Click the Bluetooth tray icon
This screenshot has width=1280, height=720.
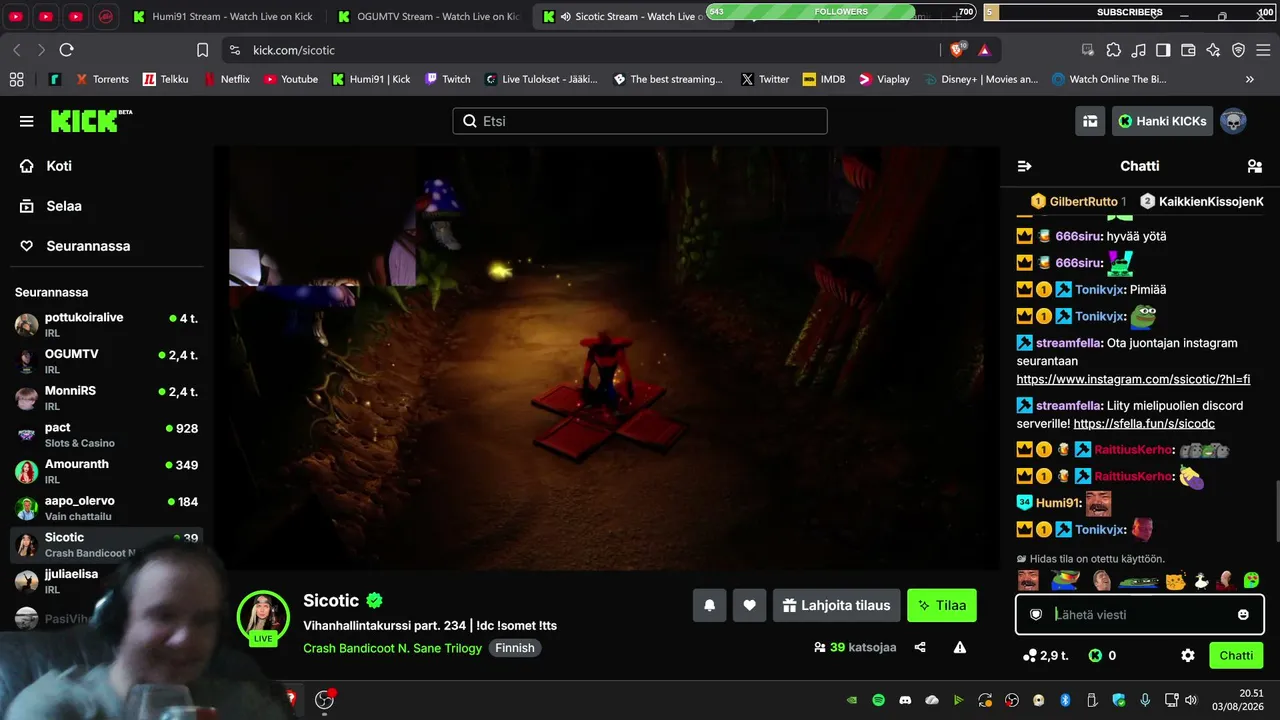pos(1065,700)
